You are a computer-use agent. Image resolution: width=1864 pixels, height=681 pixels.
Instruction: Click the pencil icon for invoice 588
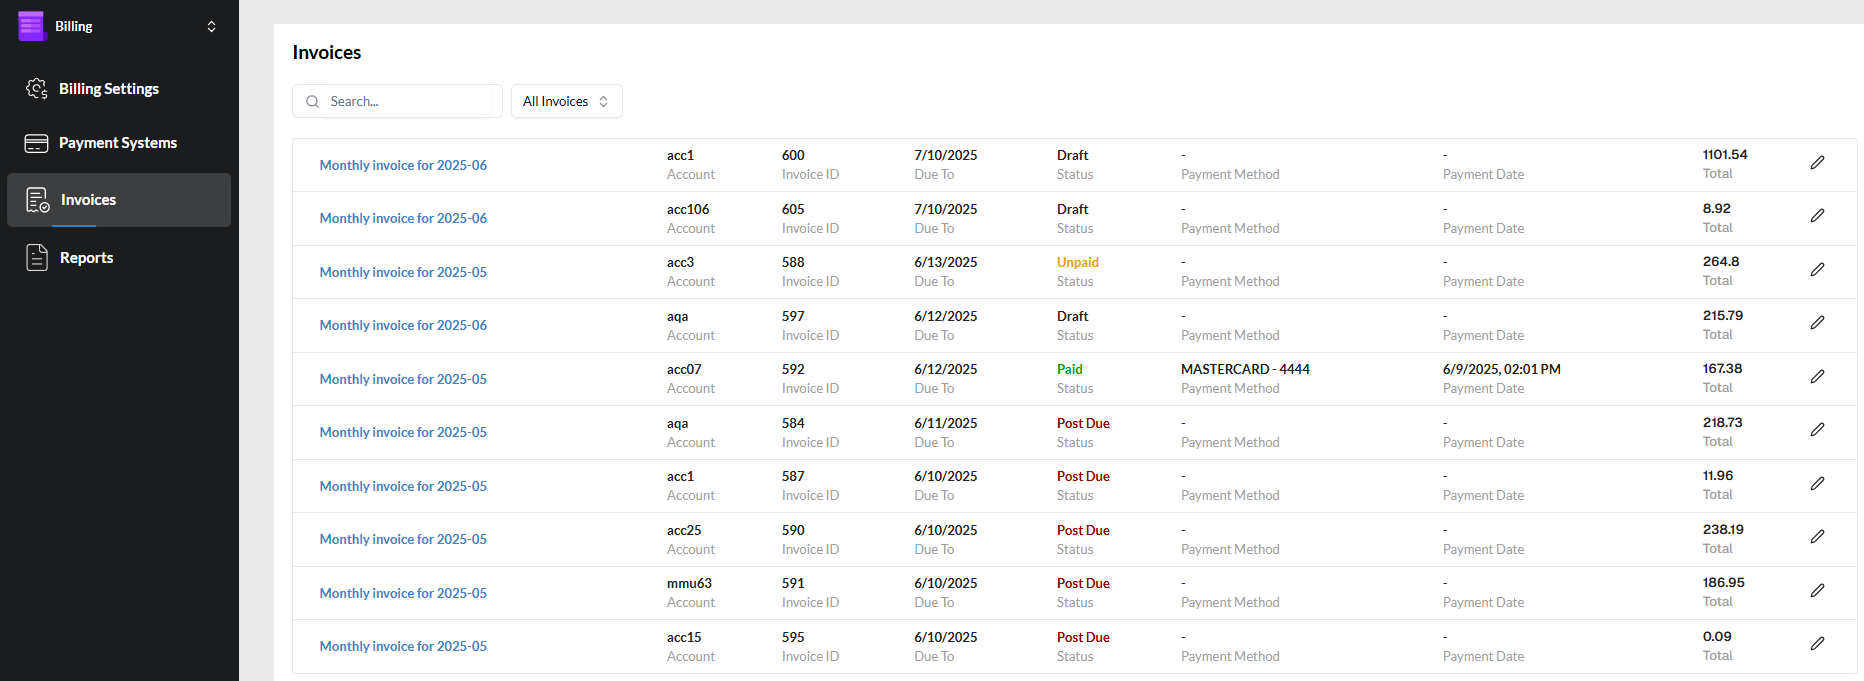(x=1817, y=270)
